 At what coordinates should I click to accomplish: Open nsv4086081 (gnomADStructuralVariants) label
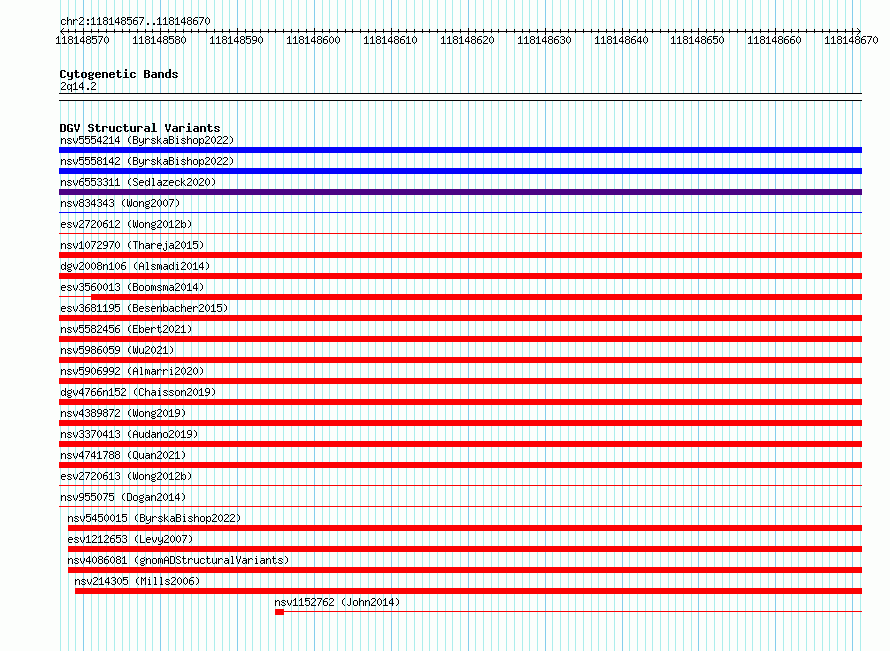[178, 560]
